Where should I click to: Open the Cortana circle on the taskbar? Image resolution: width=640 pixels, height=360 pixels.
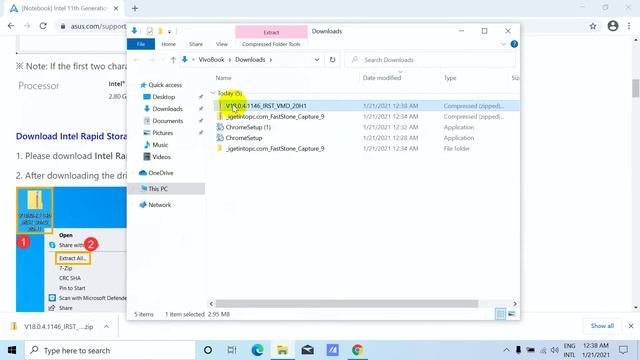coord(208,350)
